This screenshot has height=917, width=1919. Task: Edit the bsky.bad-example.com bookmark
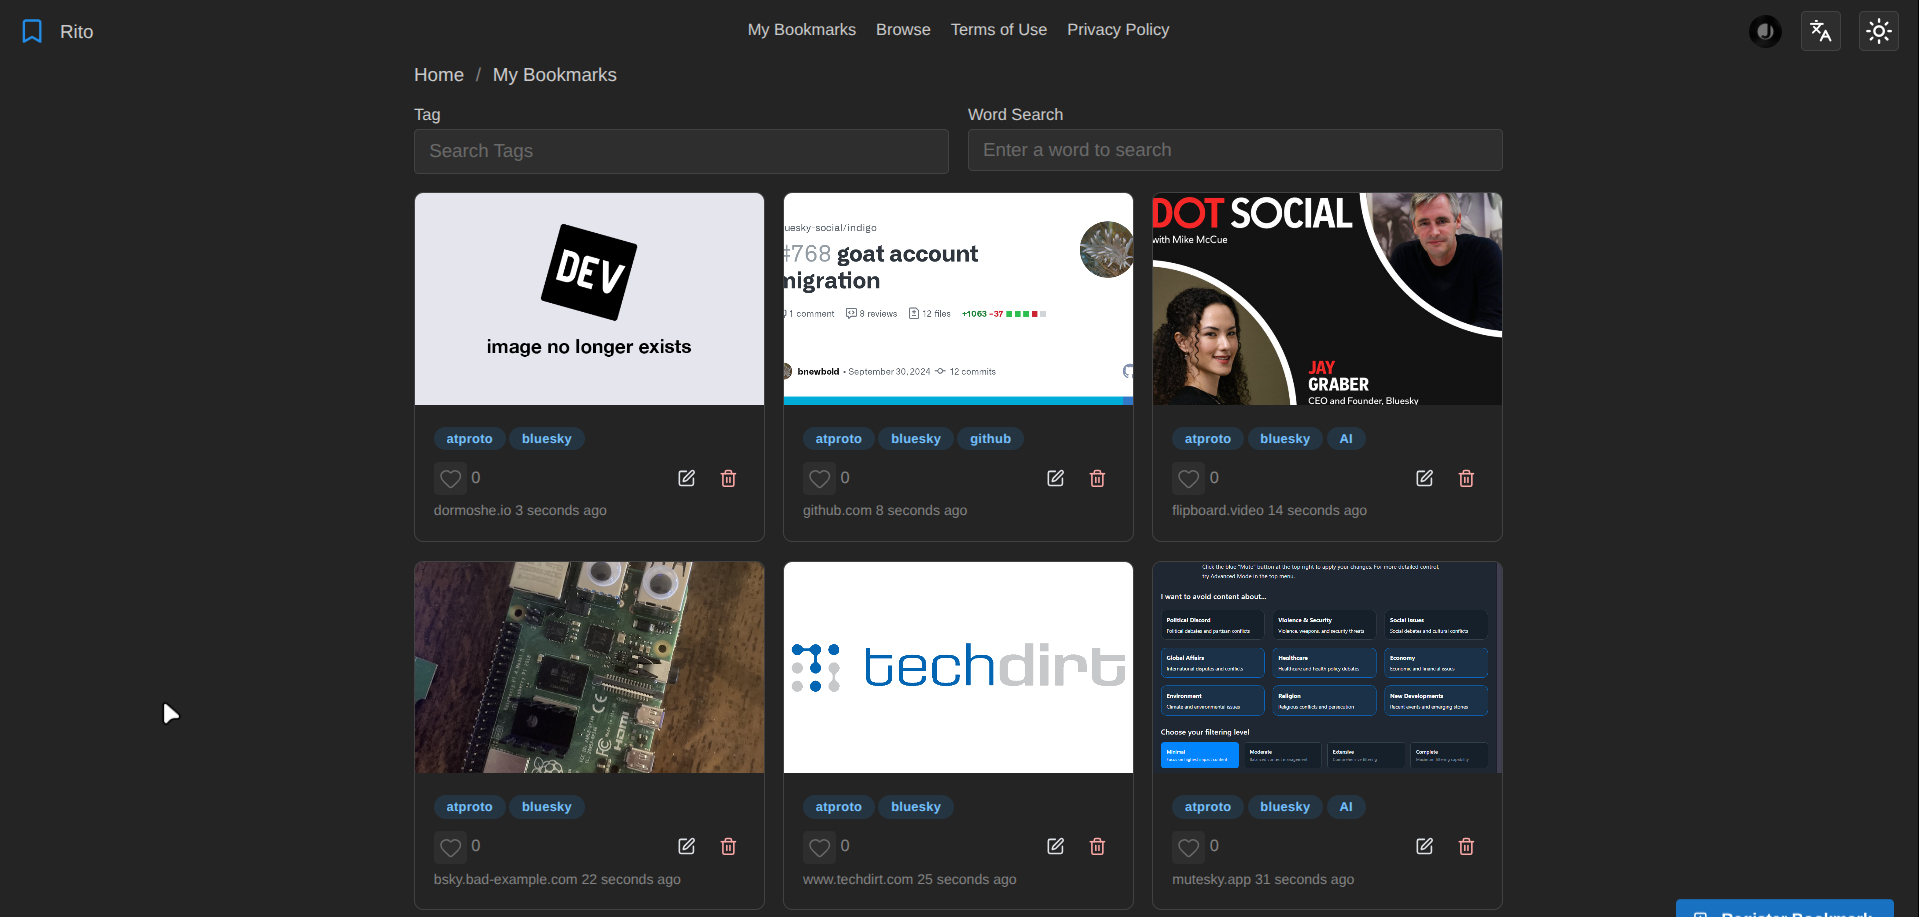coord(686,846)
